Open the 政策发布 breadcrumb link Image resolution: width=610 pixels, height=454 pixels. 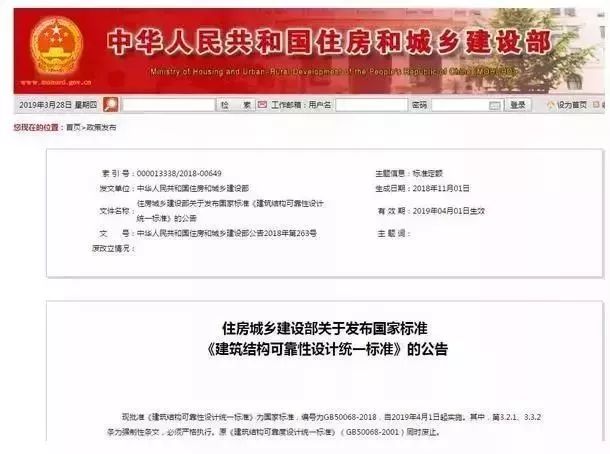101,127
